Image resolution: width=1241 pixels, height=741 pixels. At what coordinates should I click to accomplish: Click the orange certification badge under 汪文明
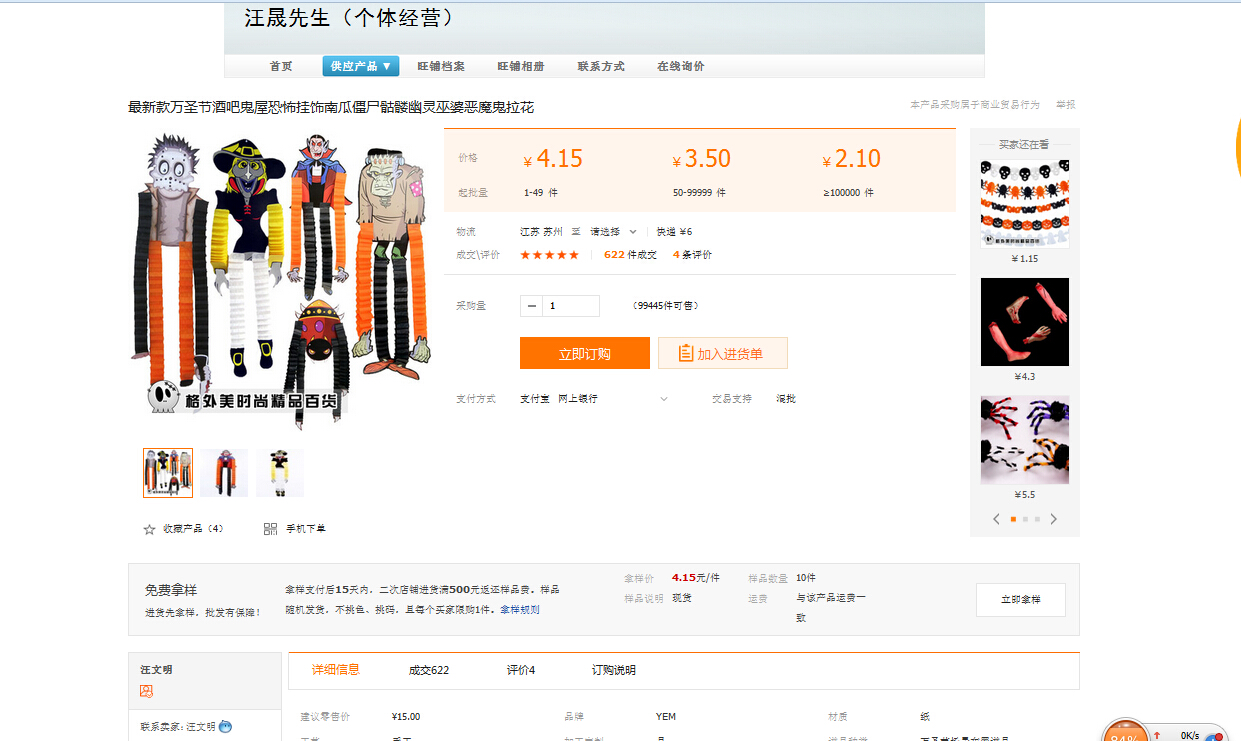click(x=147, y=691)
